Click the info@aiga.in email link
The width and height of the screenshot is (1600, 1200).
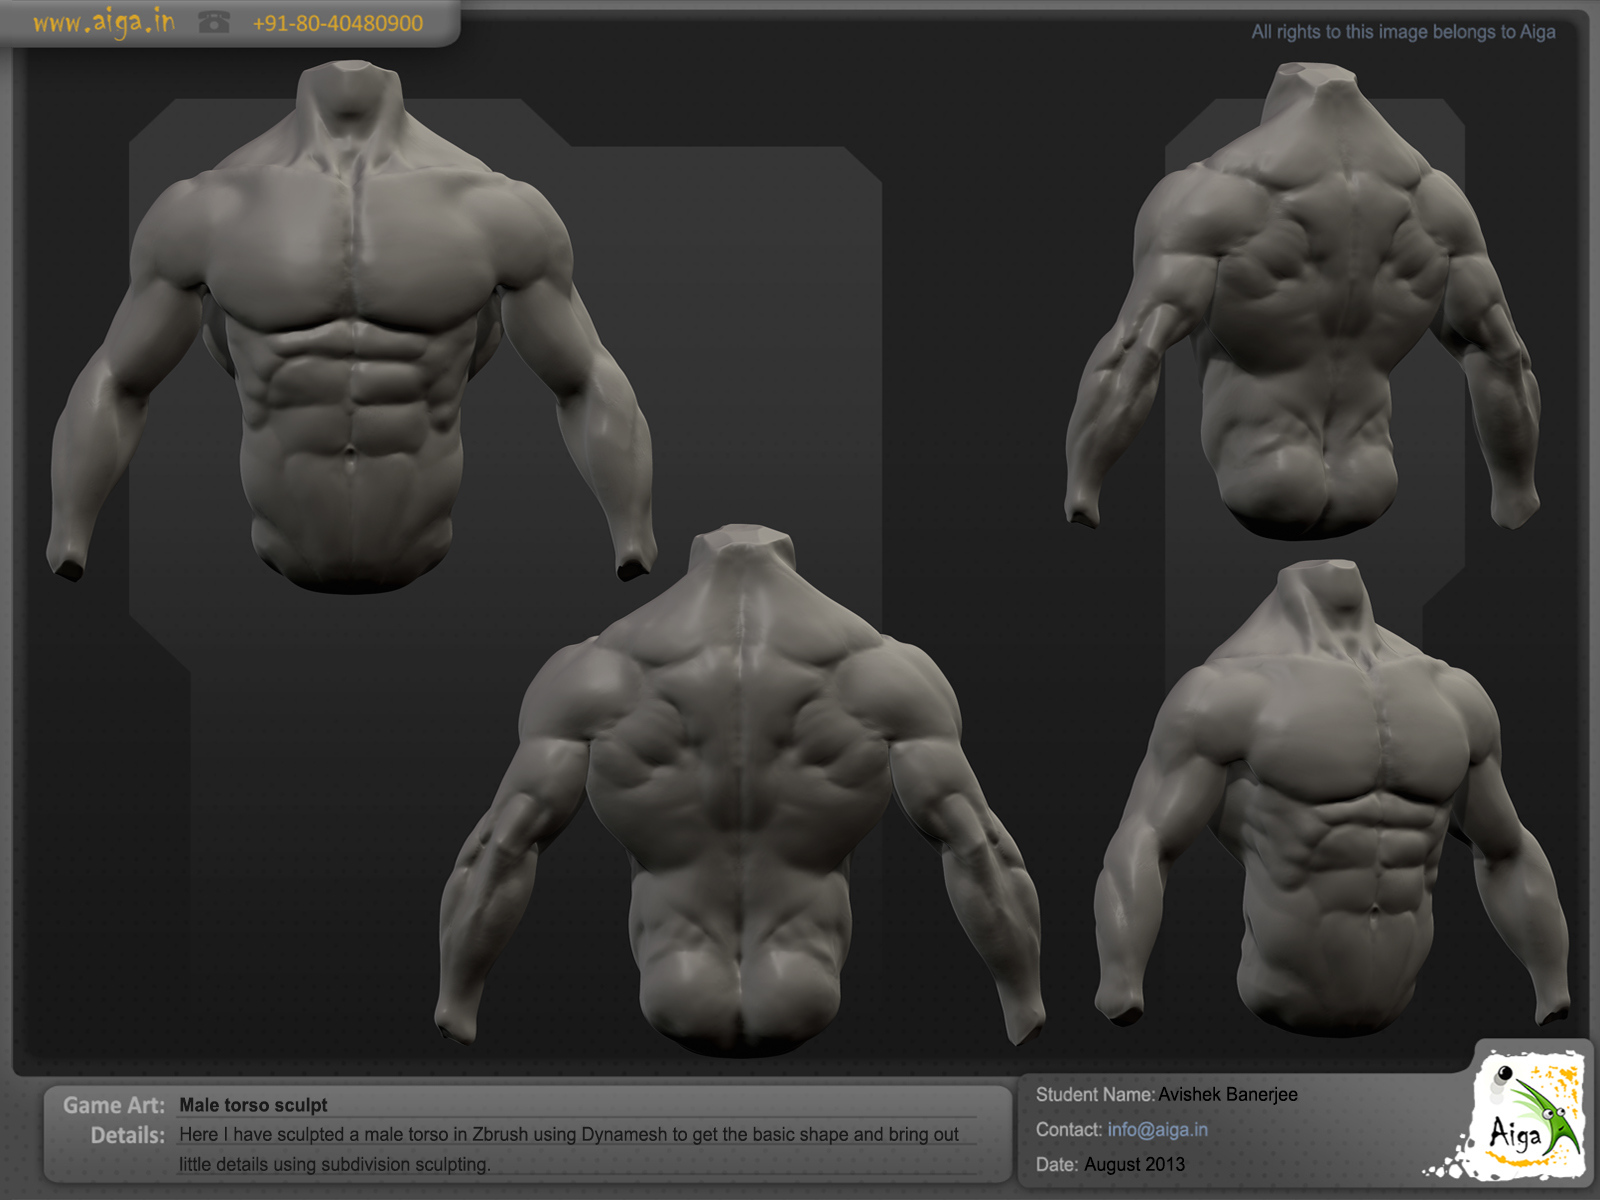1157,1130
